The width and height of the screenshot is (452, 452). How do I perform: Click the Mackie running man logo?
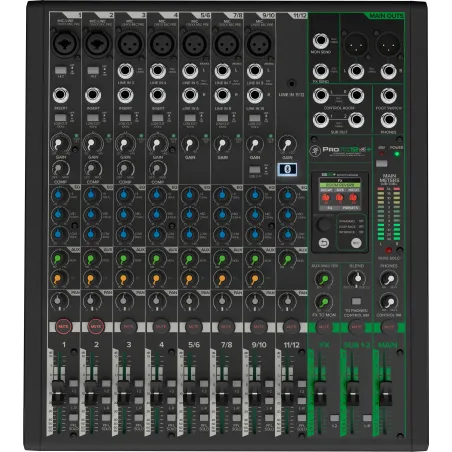click(x=315, y=150)
